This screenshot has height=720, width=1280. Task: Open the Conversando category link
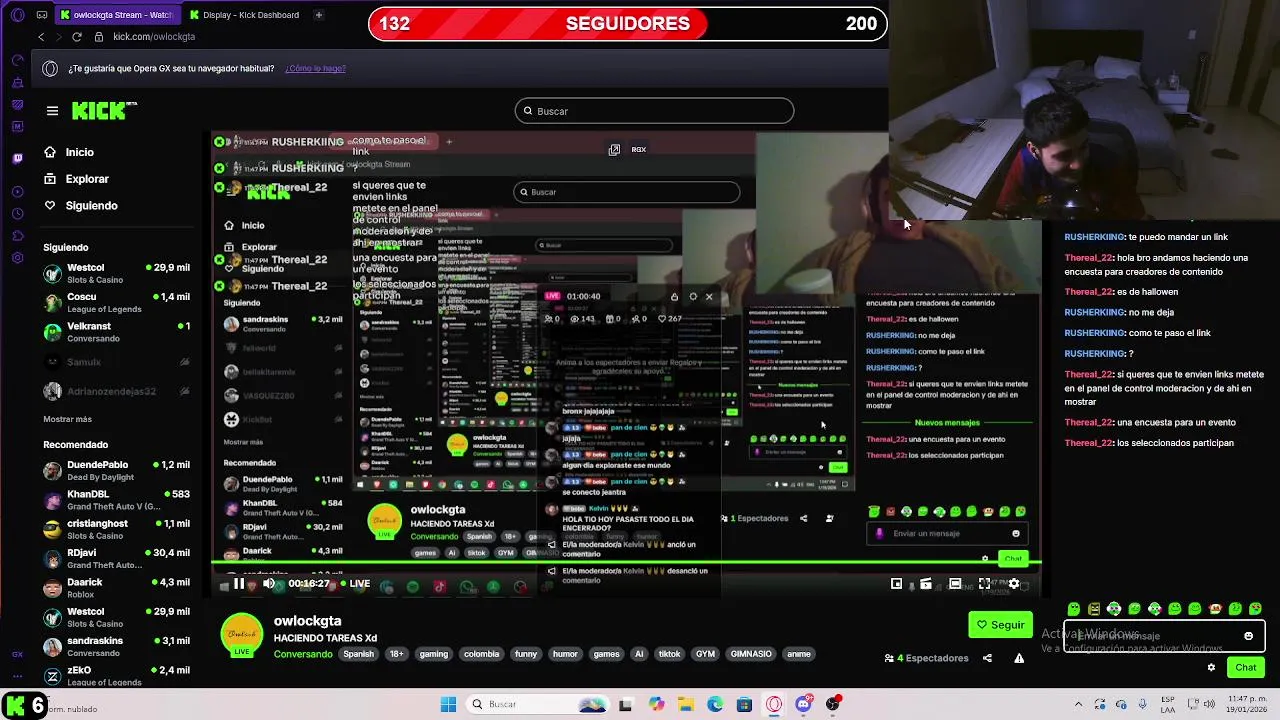303,654
